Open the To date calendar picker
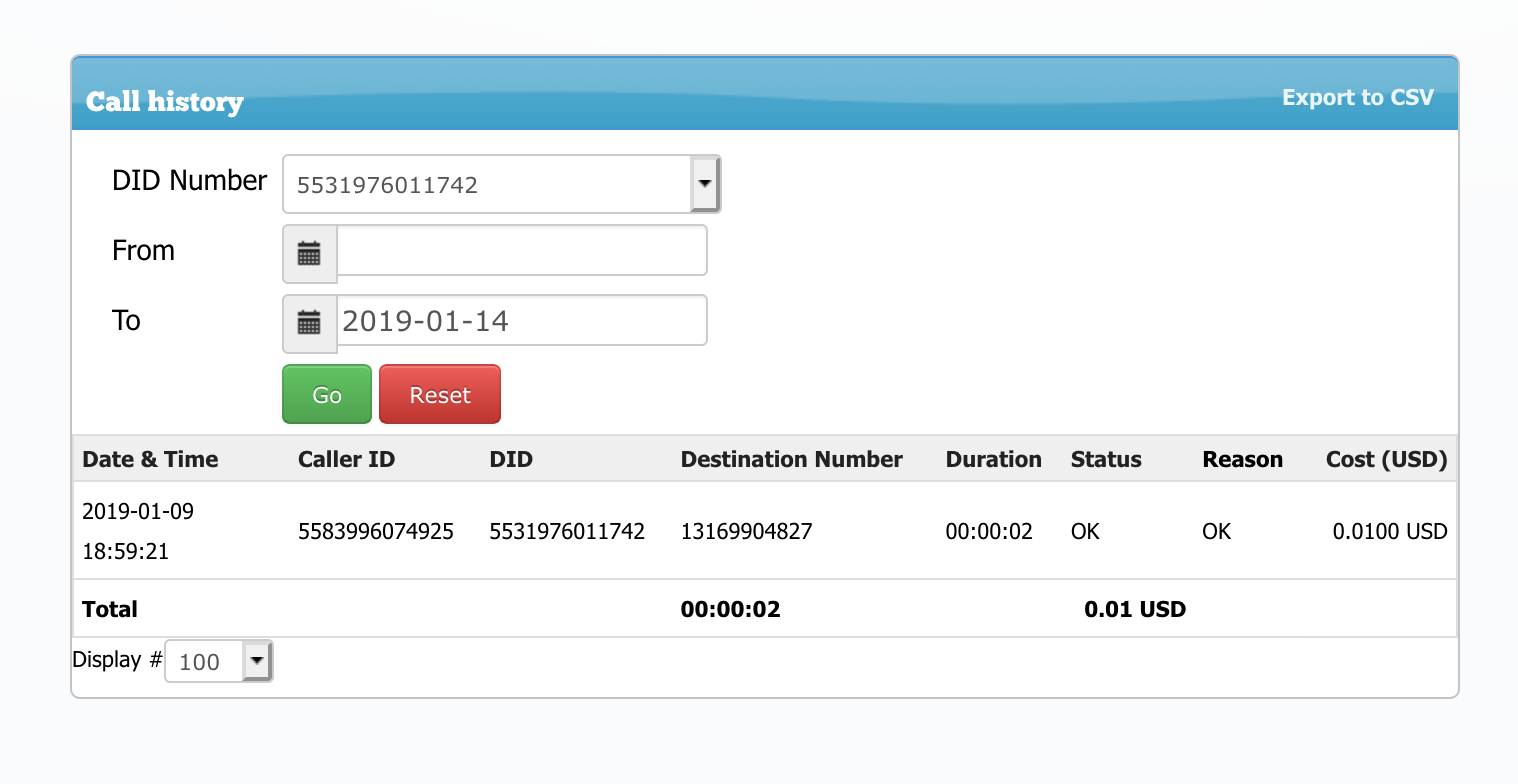The image size is (1518, 784). pos(310,323)
